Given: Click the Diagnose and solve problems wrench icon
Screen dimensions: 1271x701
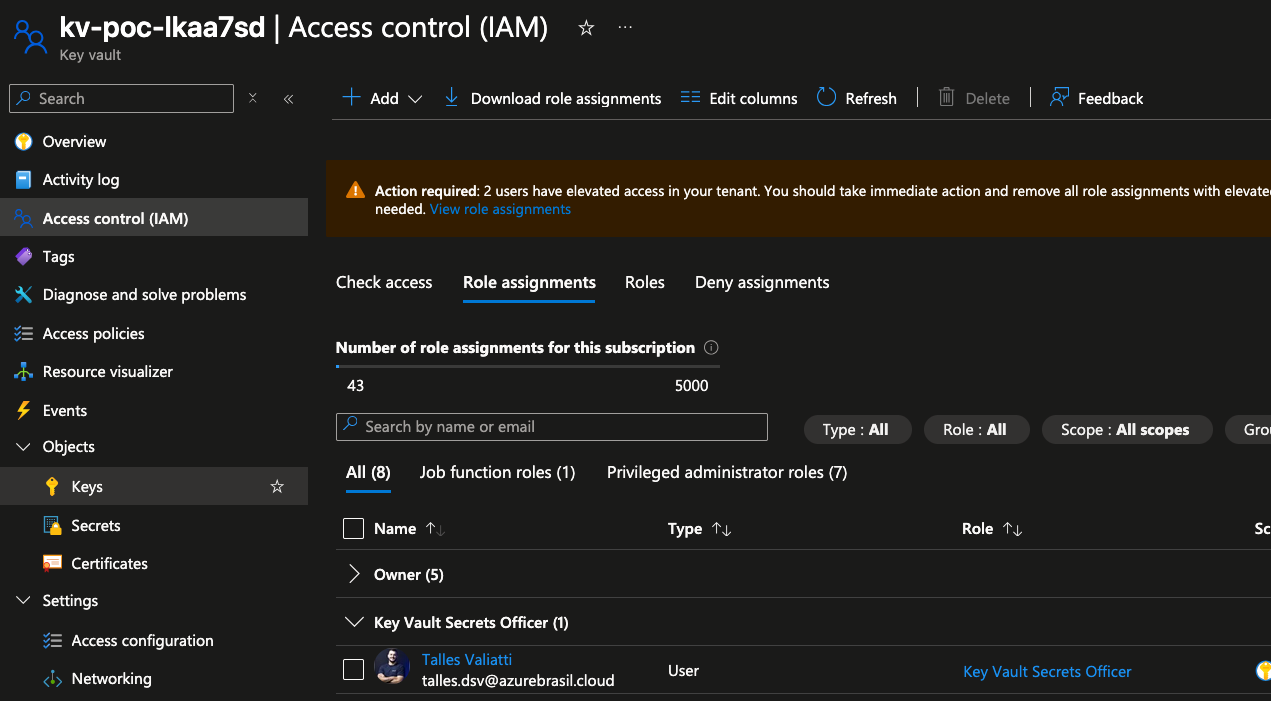Looking at the screenshot, I should click(24, 295).
